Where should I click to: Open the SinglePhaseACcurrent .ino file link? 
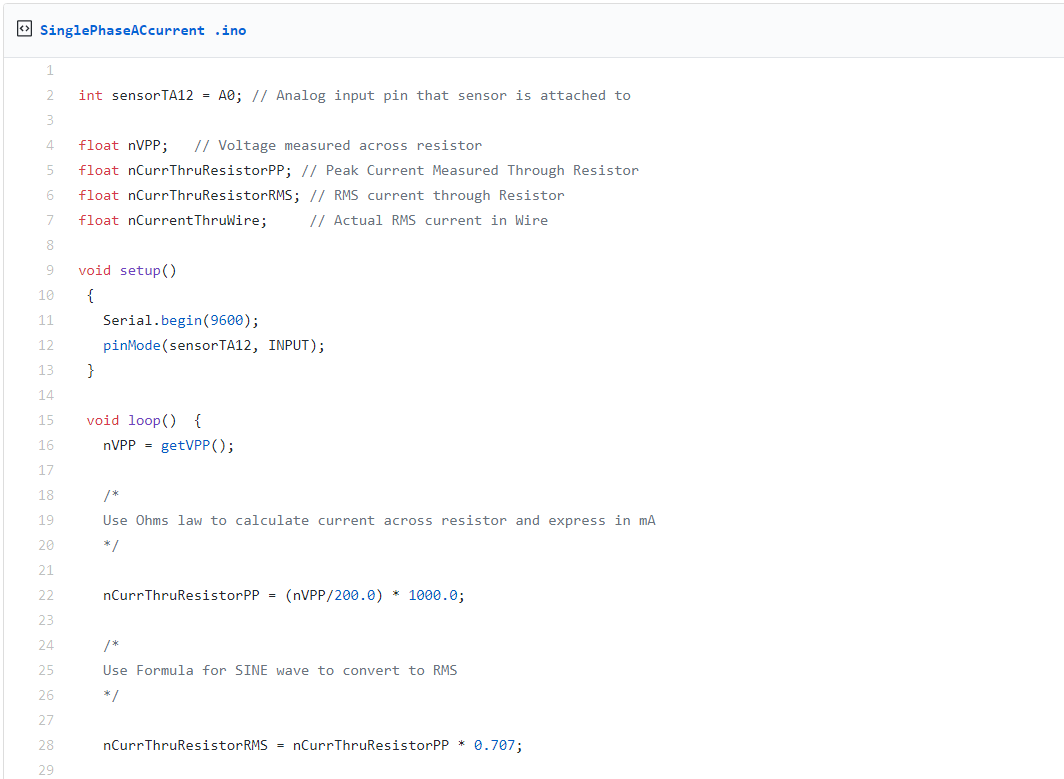143,30
